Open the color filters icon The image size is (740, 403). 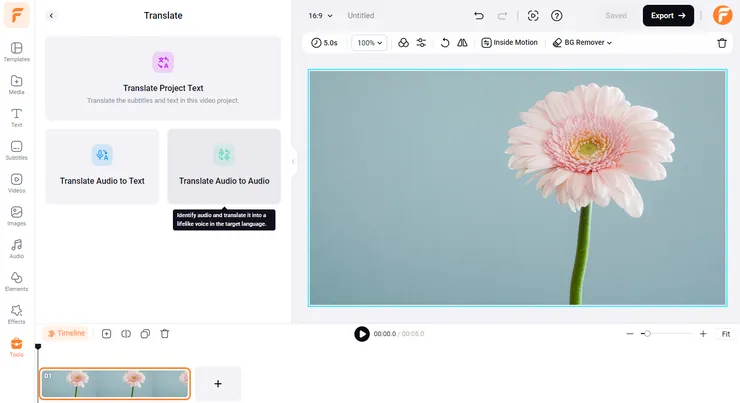(x=403, y=43)
